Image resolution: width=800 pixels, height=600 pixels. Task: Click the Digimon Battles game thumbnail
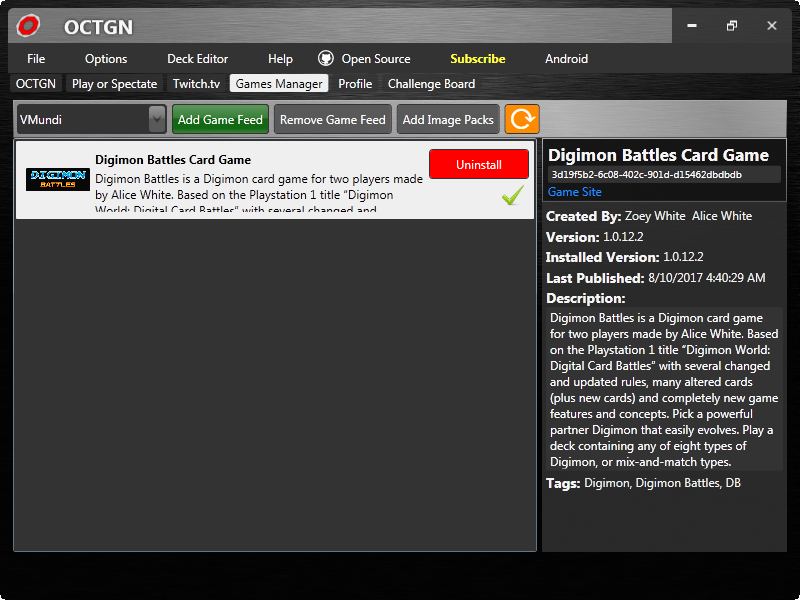click(58, 179)
